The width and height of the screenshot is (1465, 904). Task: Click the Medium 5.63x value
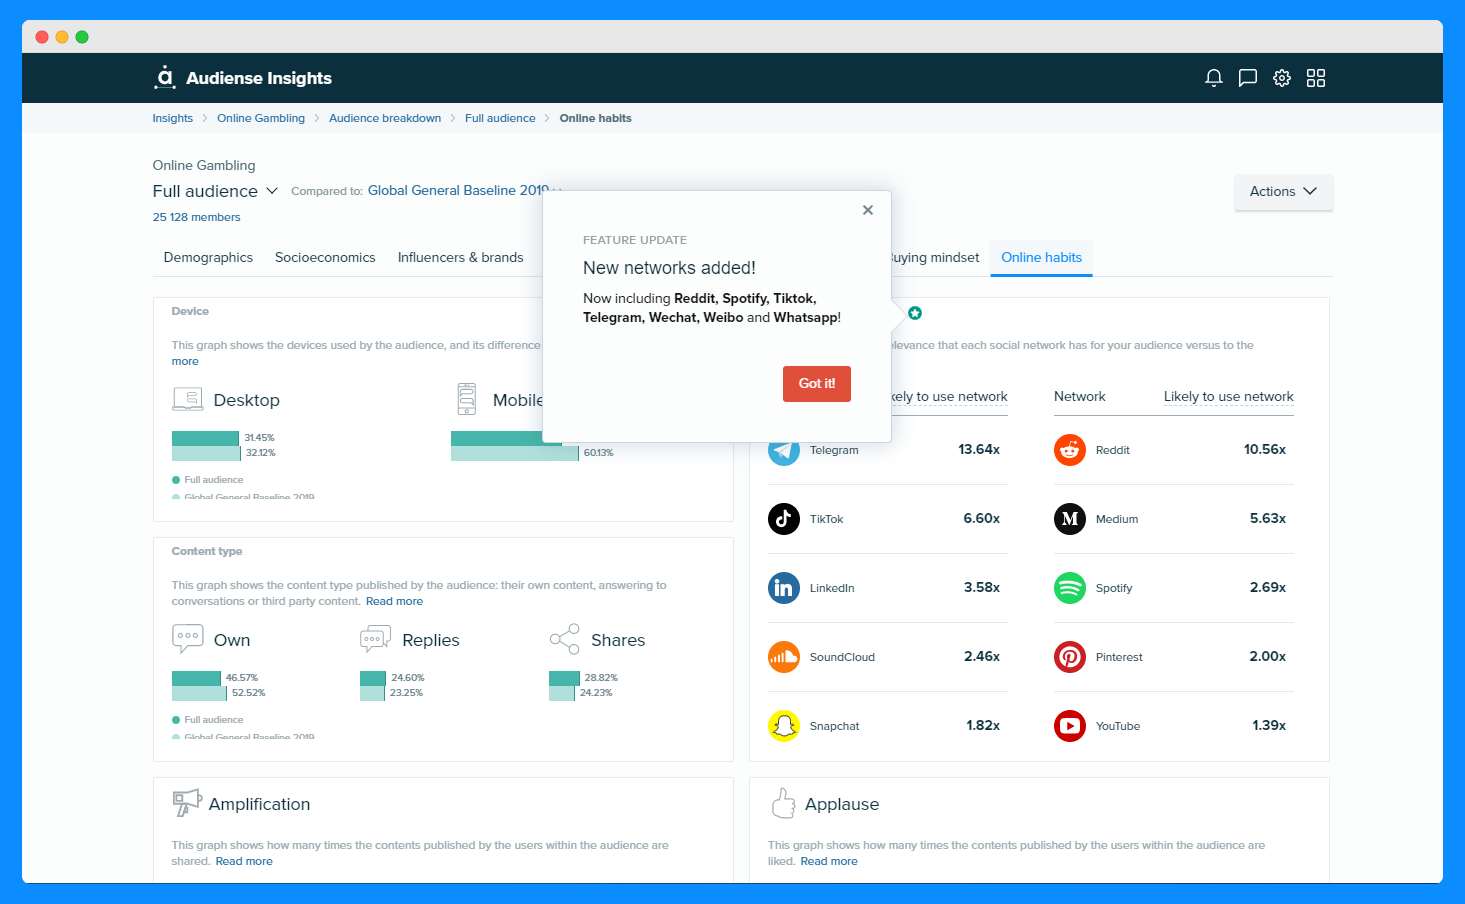pos(1268,518)
